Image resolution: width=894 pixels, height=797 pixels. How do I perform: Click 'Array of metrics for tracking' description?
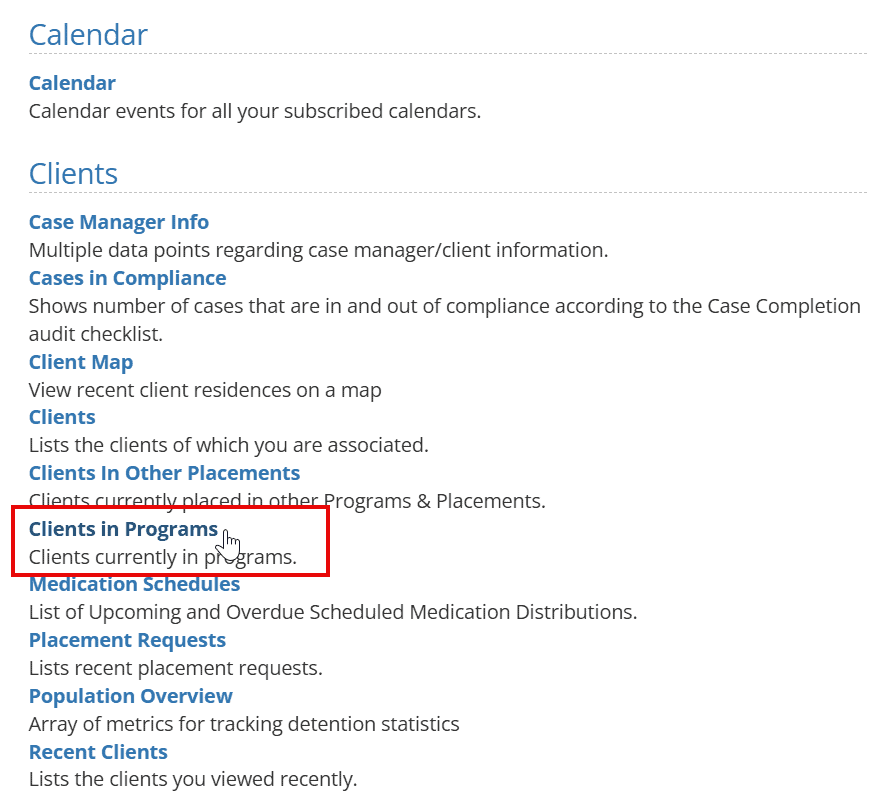pyautogui.click(x=244, y=724)
